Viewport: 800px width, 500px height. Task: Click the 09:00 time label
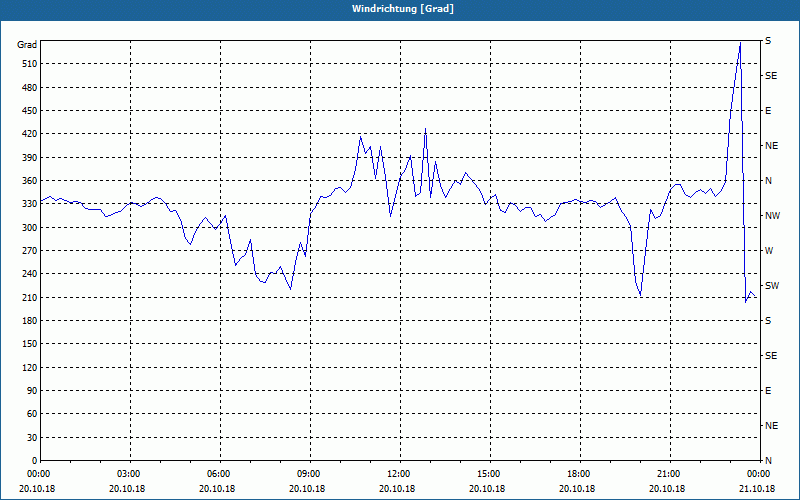pos(310,473)
